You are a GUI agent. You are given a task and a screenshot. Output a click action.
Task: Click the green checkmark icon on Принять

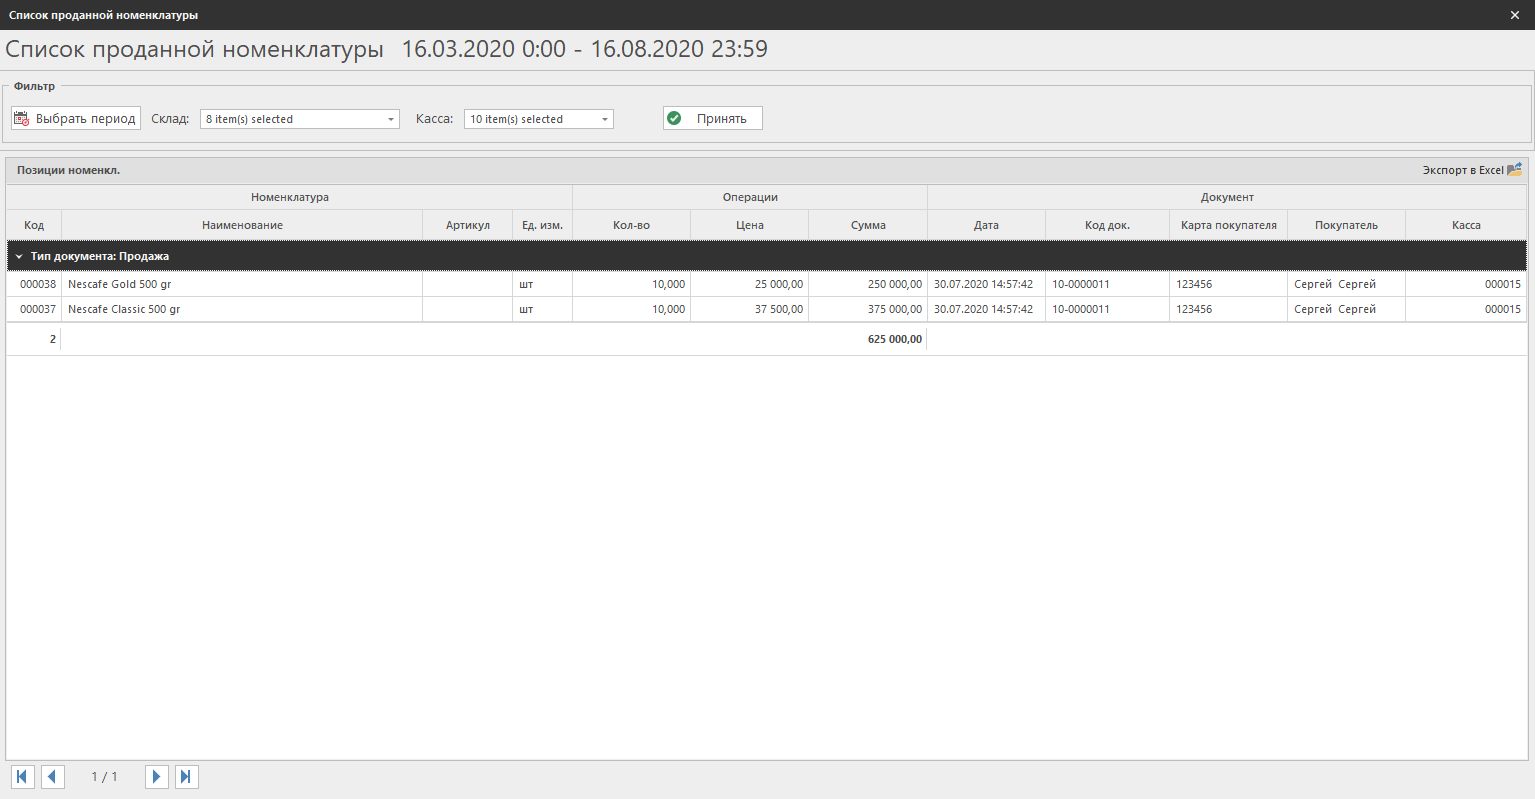tap(674, 119)
